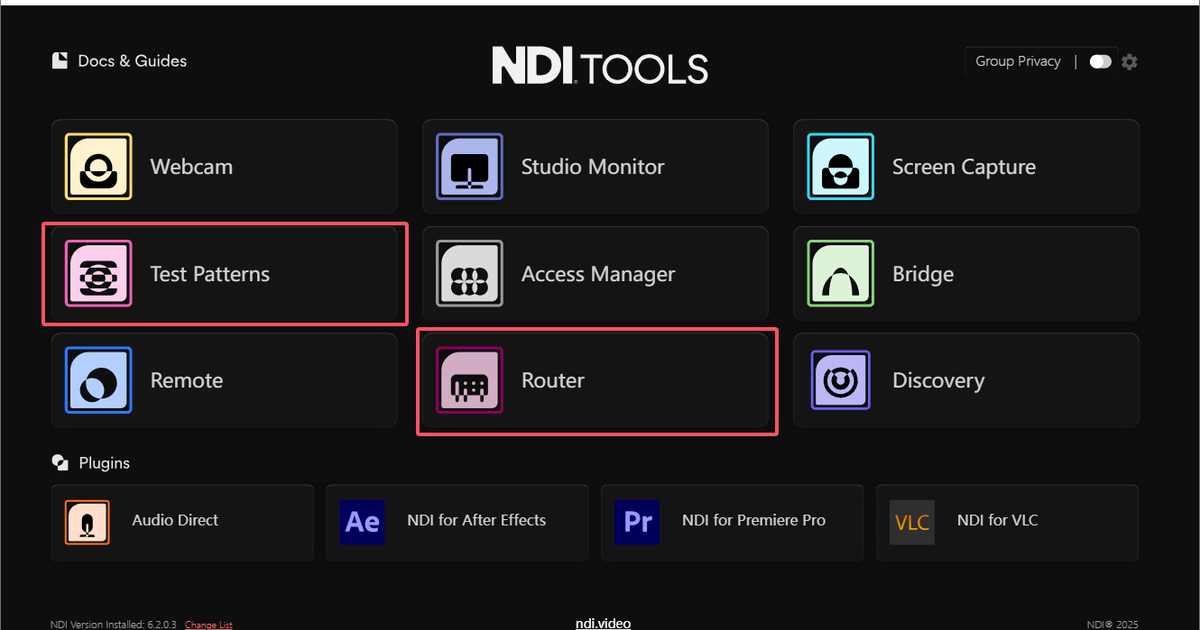Click the Screen Capture label
1200x630 pixels.
pos(964,167)
